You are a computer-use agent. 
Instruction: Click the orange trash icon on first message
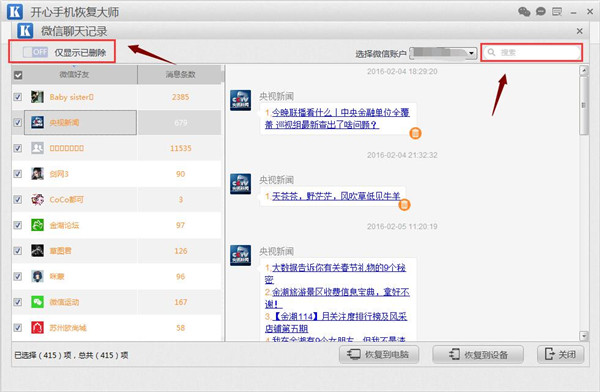click(x=416, y=133)
